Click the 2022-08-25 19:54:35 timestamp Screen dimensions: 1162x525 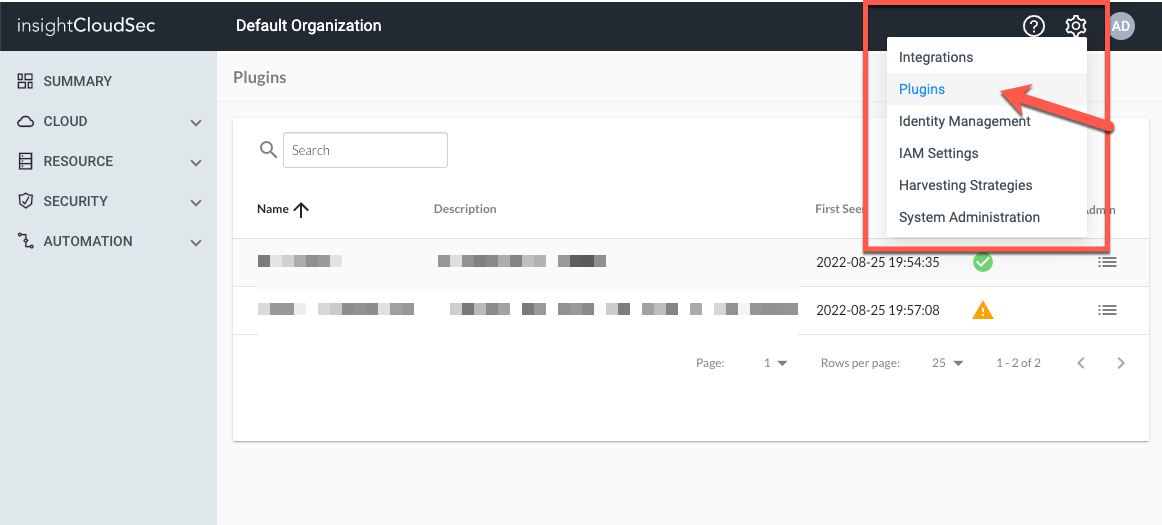point(877,262)
